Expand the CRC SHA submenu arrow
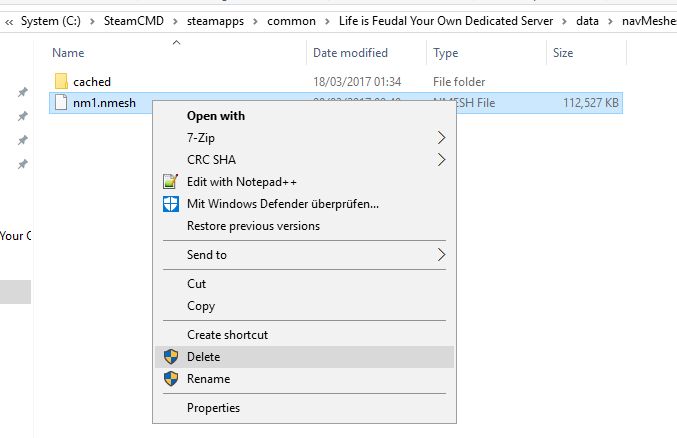 pyautogui.click(x=441, y=160)
